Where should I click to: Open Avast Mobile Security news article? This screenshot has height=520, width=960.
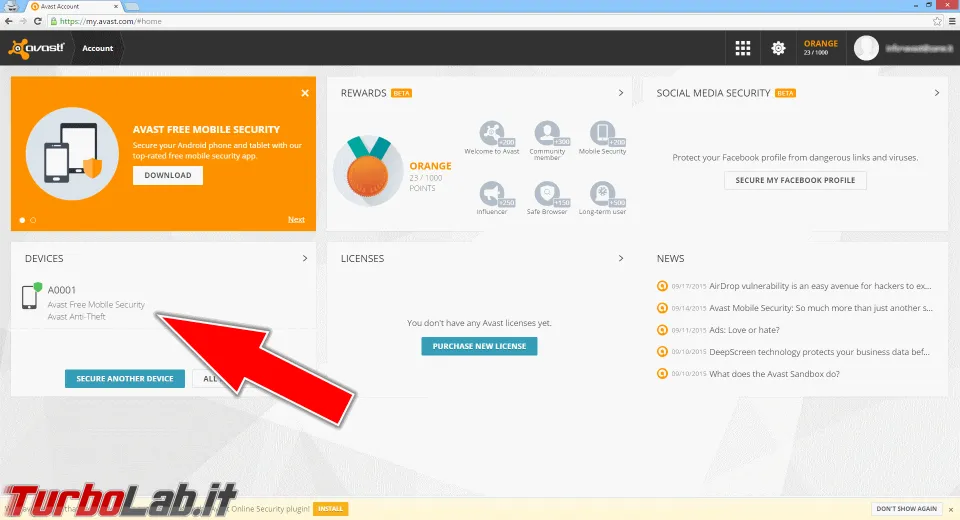[820, 308]
